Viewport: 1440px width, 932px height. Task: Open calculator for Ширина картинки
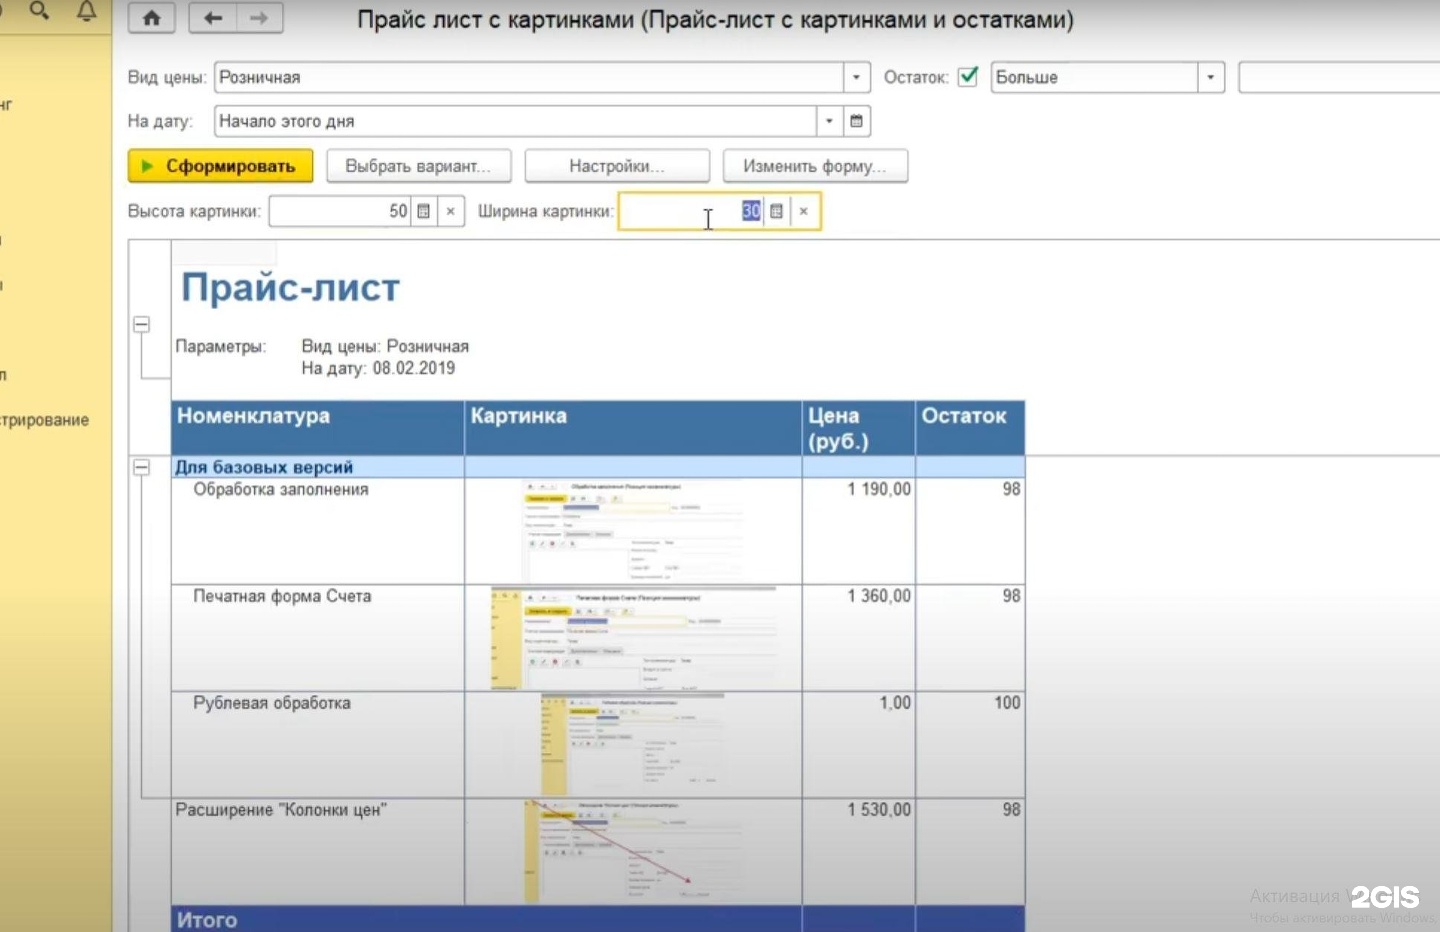point(776,211)
